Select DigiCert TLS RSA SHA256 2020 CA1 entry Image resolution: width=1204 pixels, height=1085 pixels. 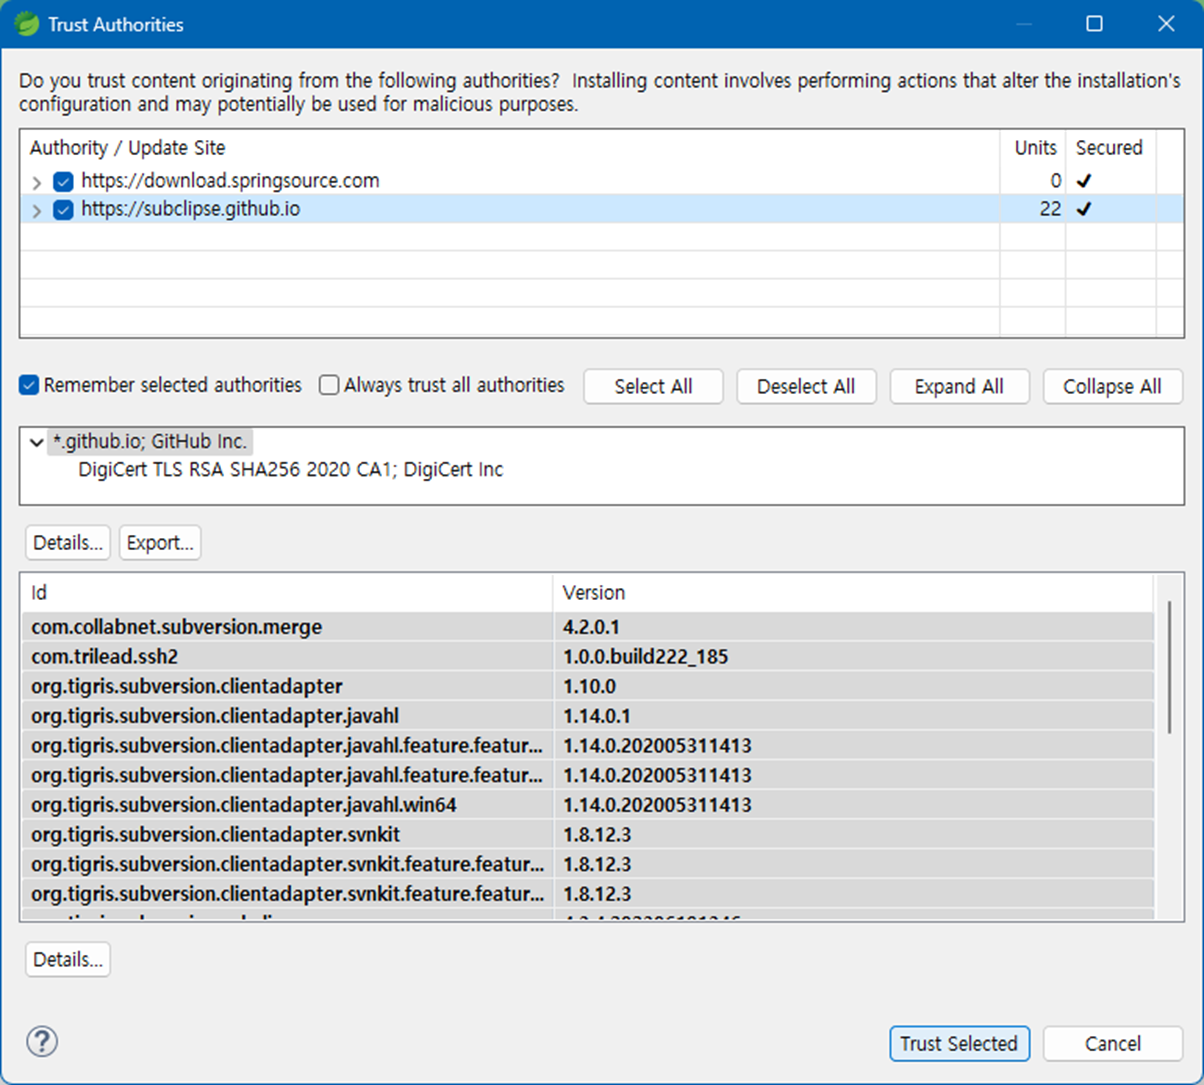pos(291,469)
